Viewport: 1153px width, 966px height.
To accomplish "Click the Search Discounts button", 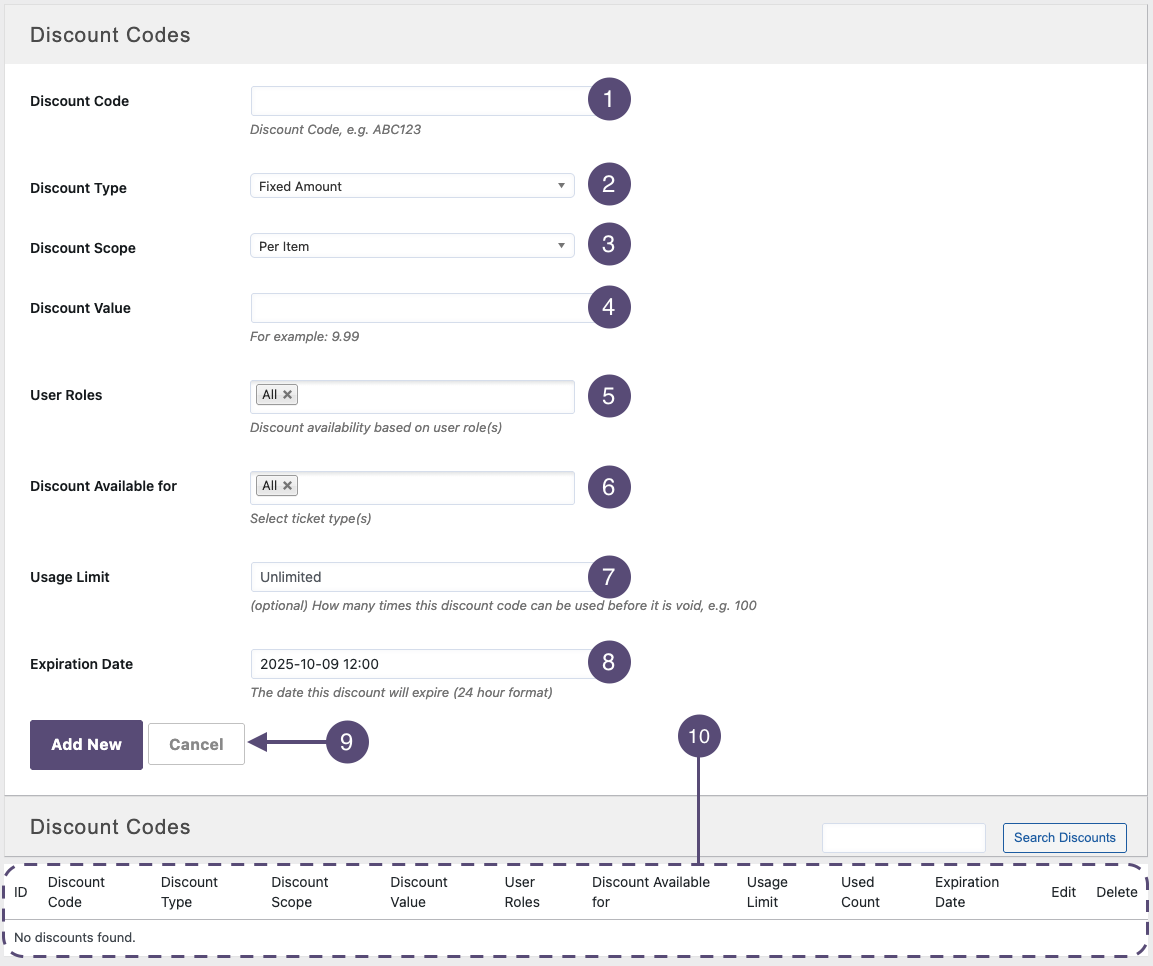I will coord(1064,838).
